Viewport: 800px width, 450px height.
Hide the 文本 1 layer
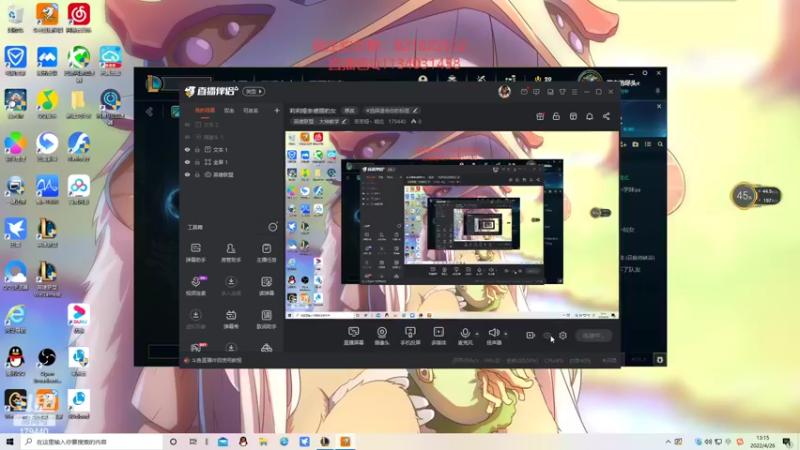187,150
